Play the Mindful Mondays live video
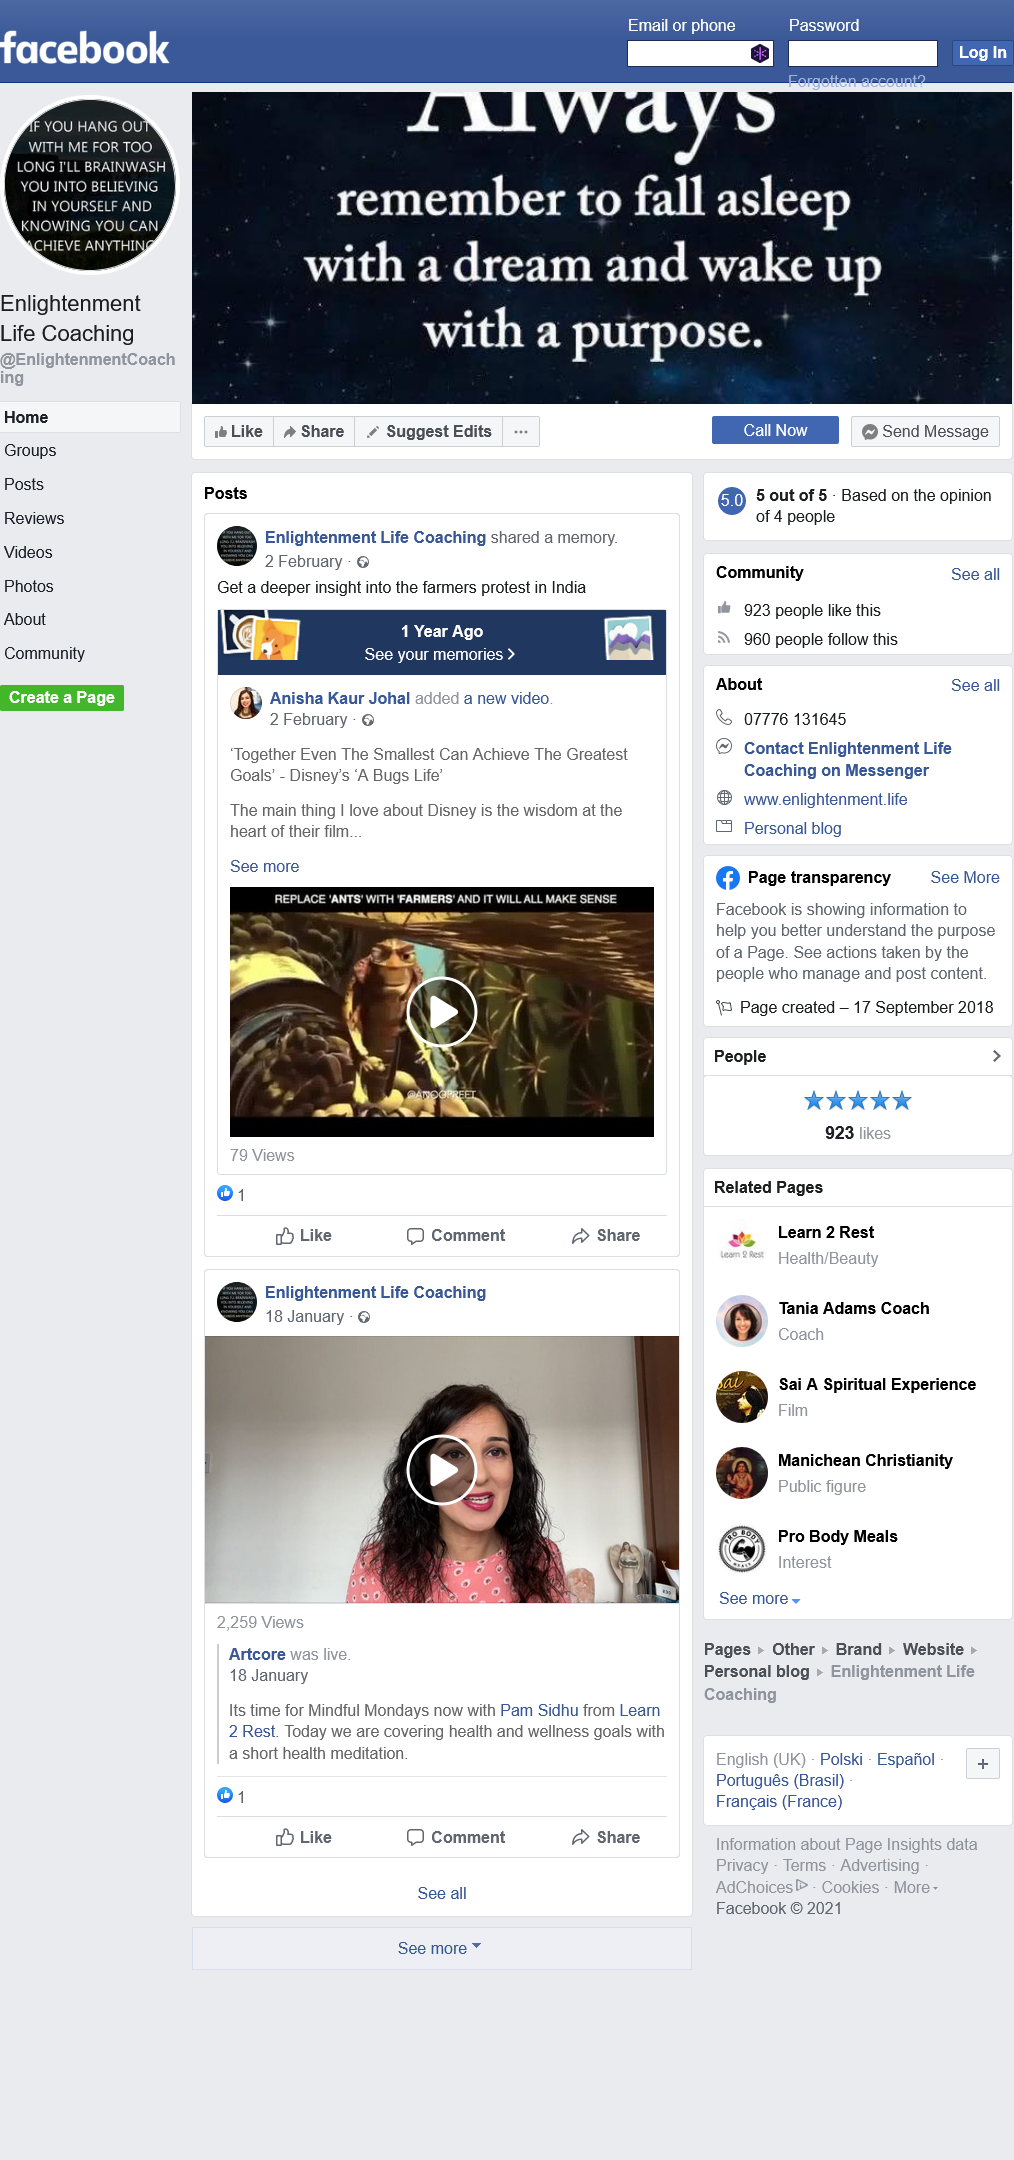 point(441,1469)
